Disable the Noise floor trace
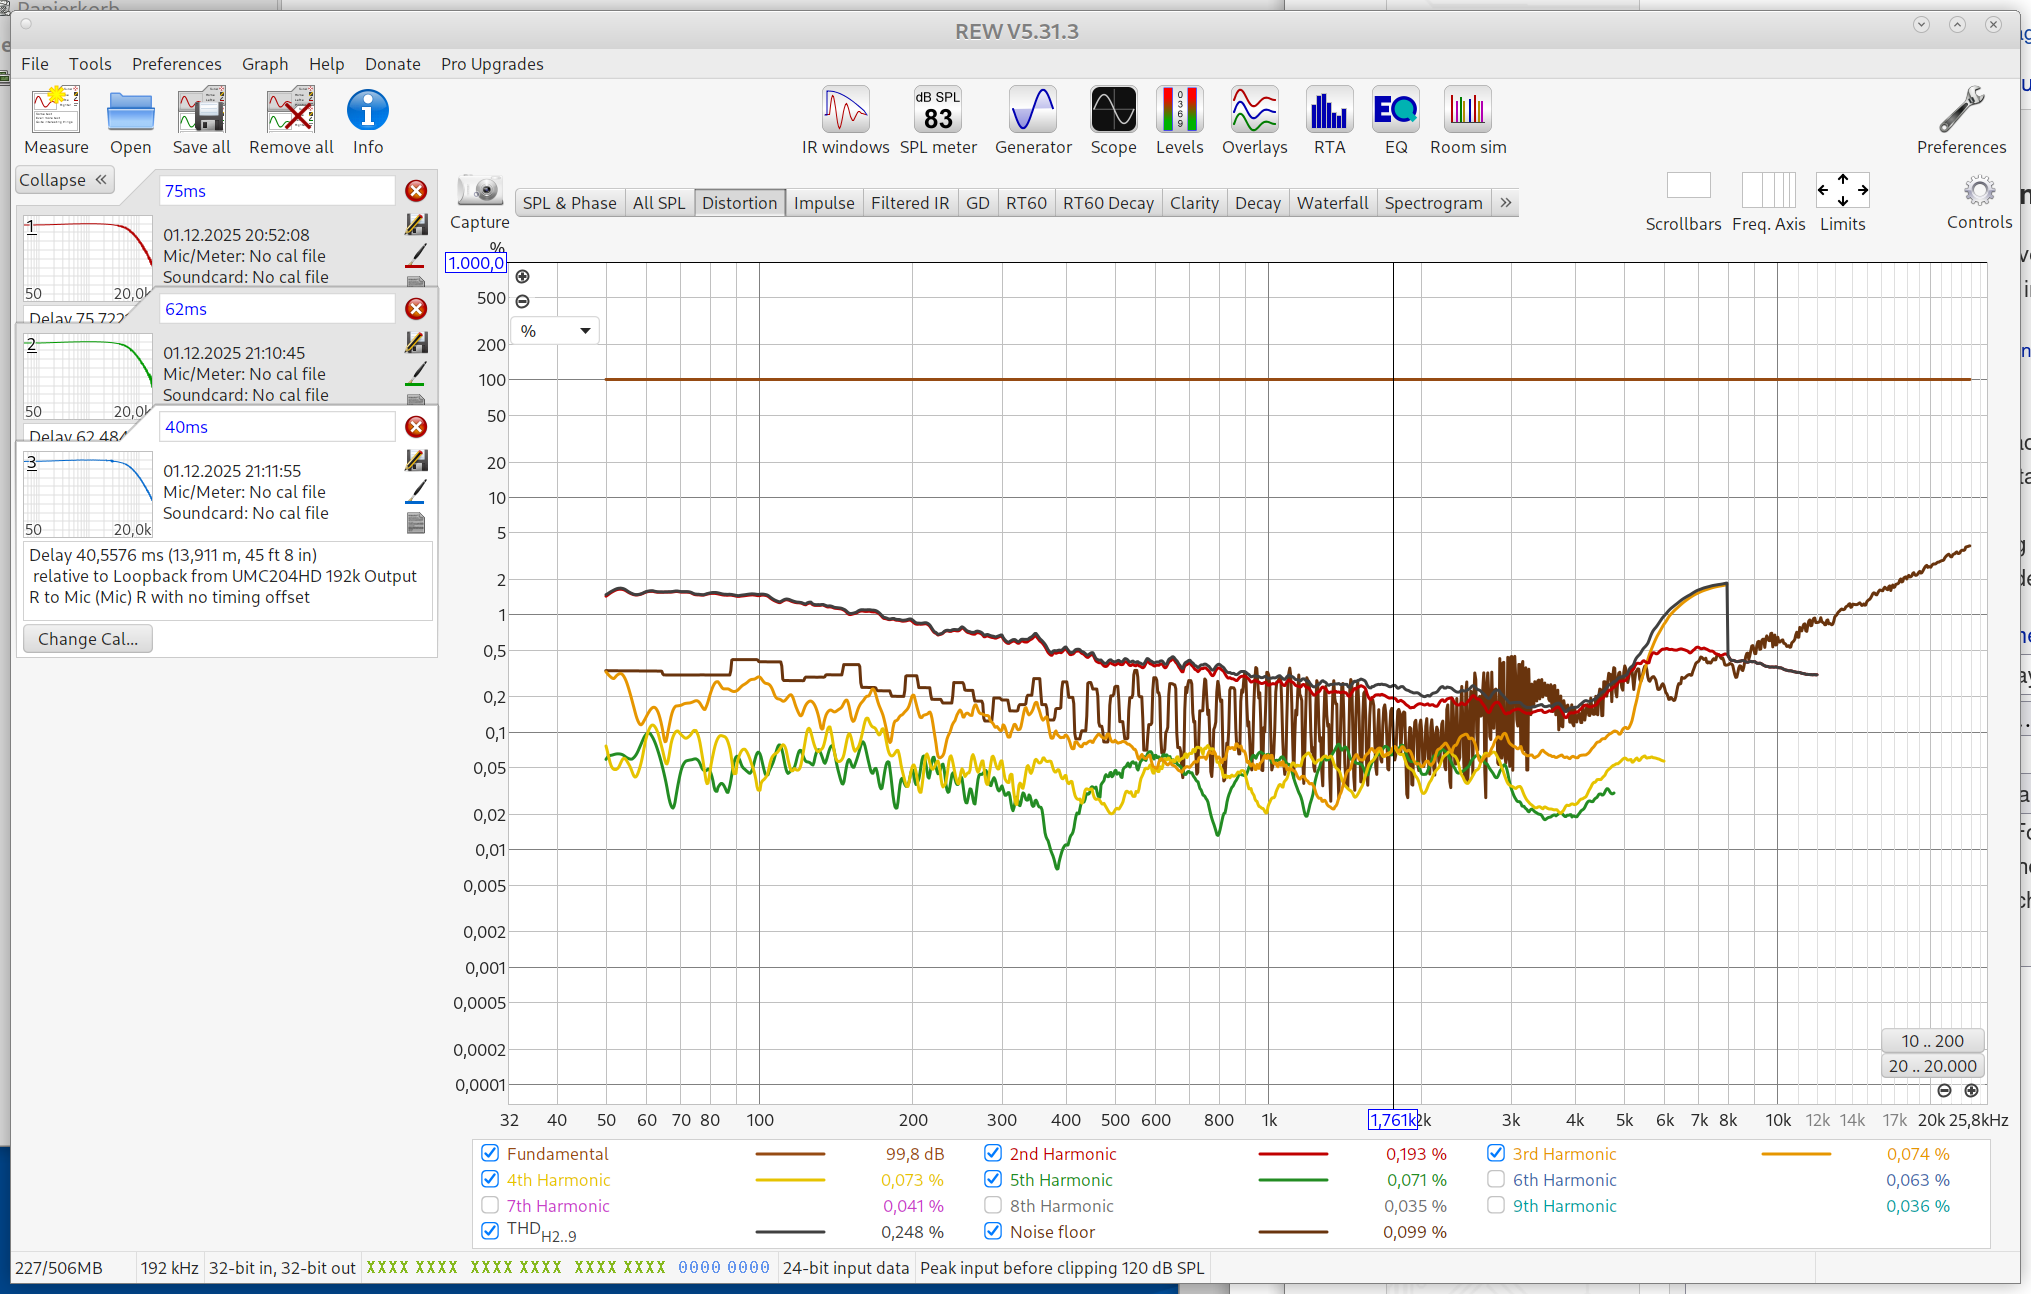2031x1294 pixels. [993, 1231]
